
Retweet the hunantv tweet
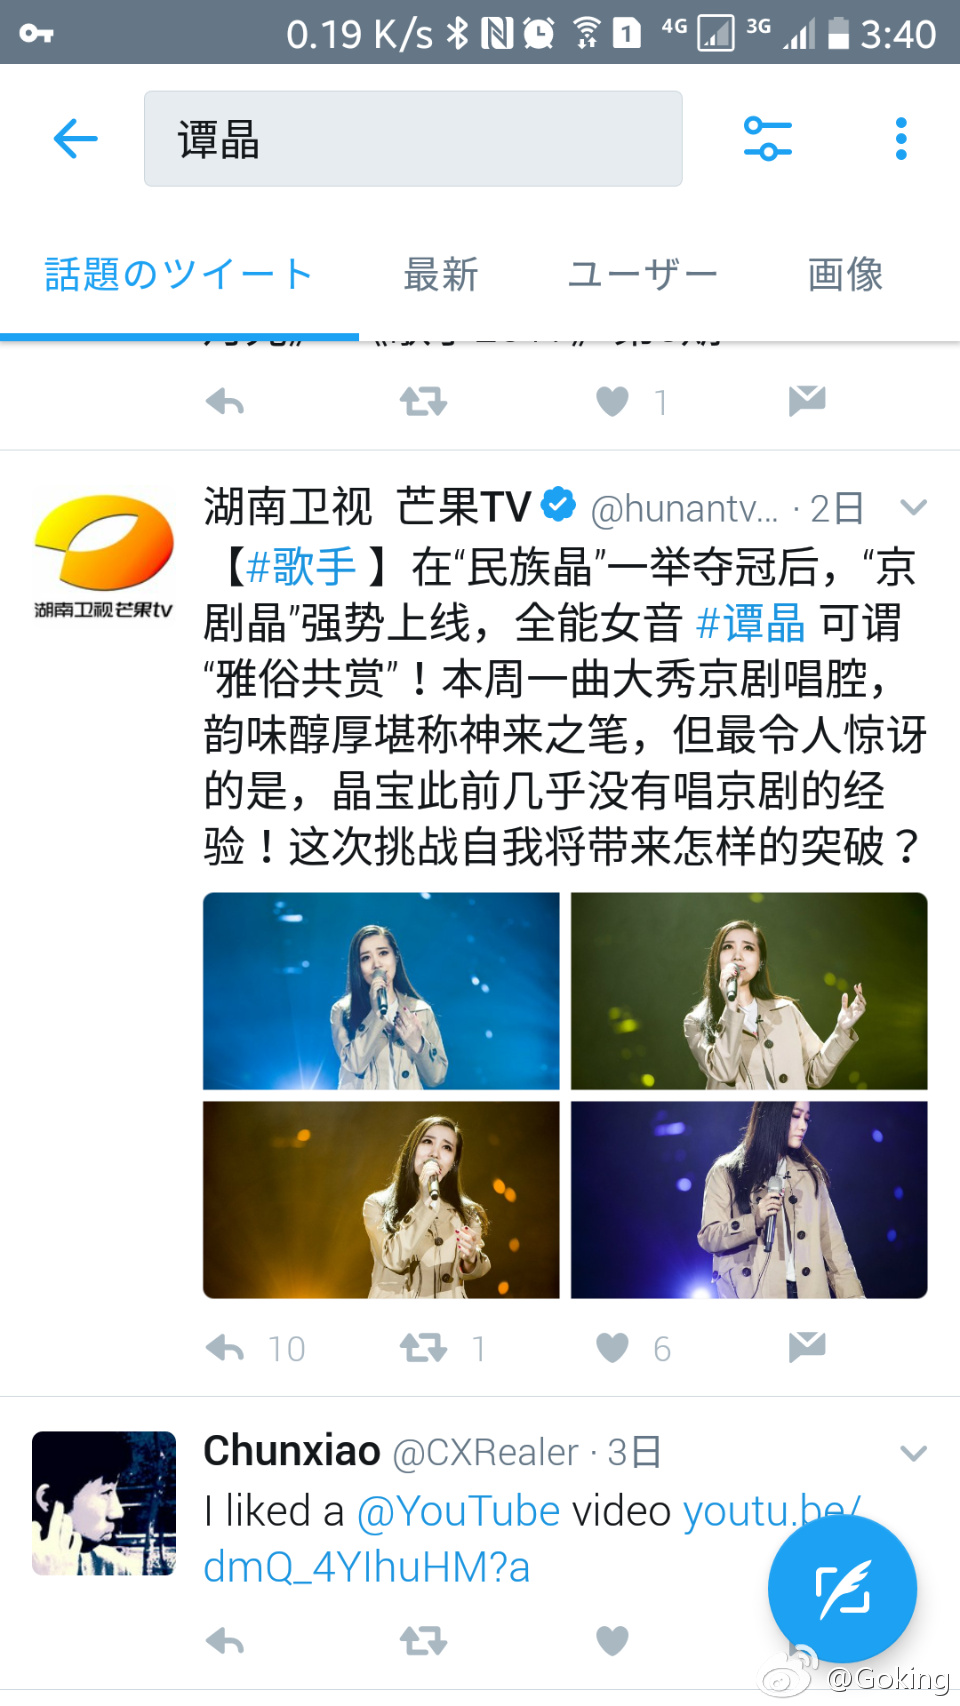pos(423,1348)
